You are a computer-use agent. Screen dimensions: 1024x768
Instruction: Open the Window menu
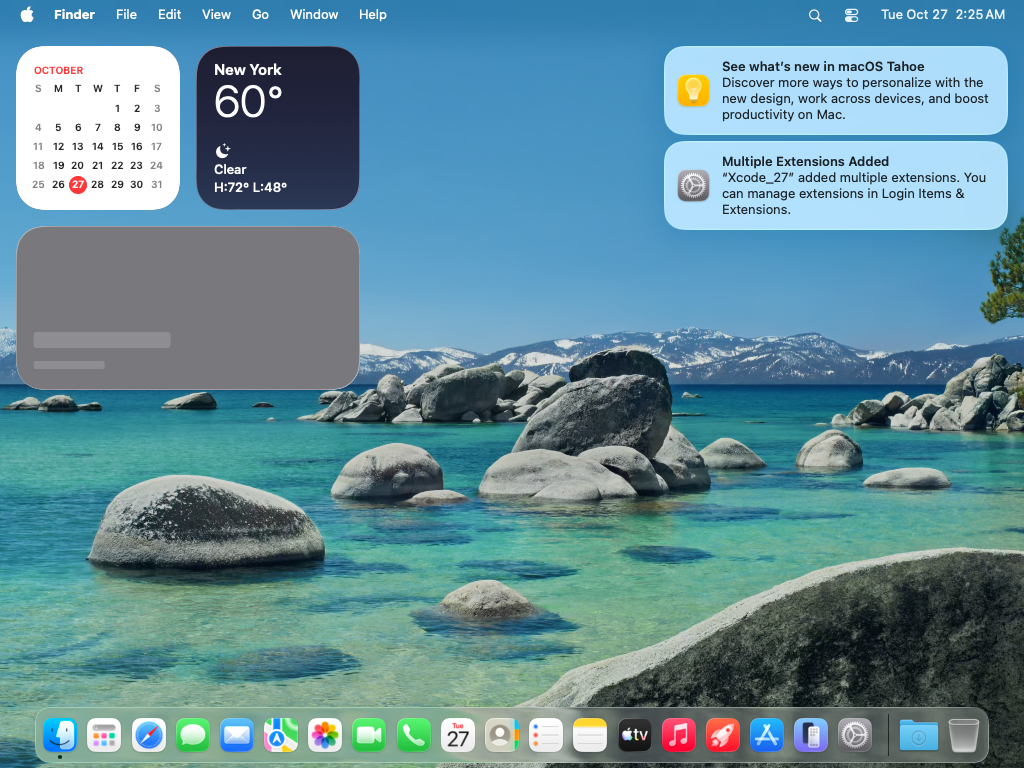314,14
